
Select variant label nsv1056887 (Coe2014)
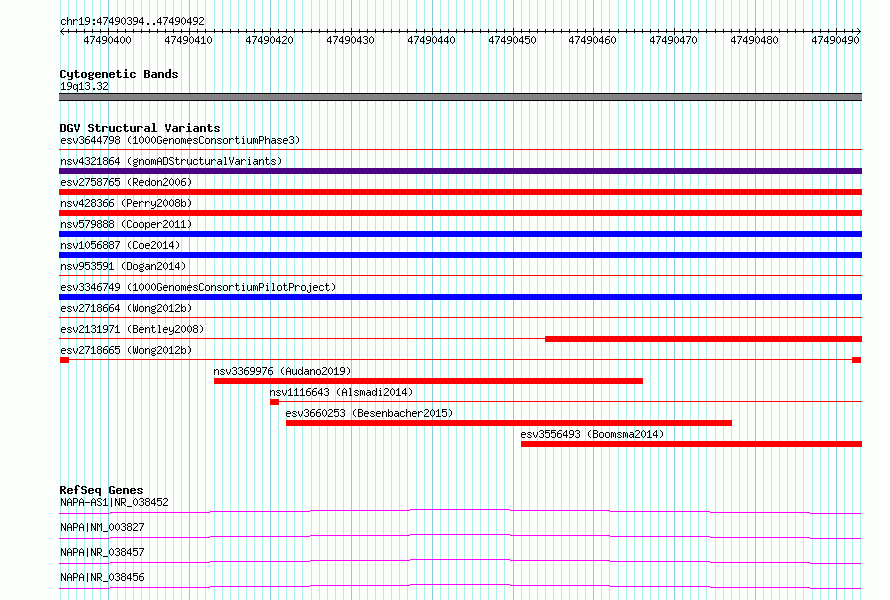120,245
